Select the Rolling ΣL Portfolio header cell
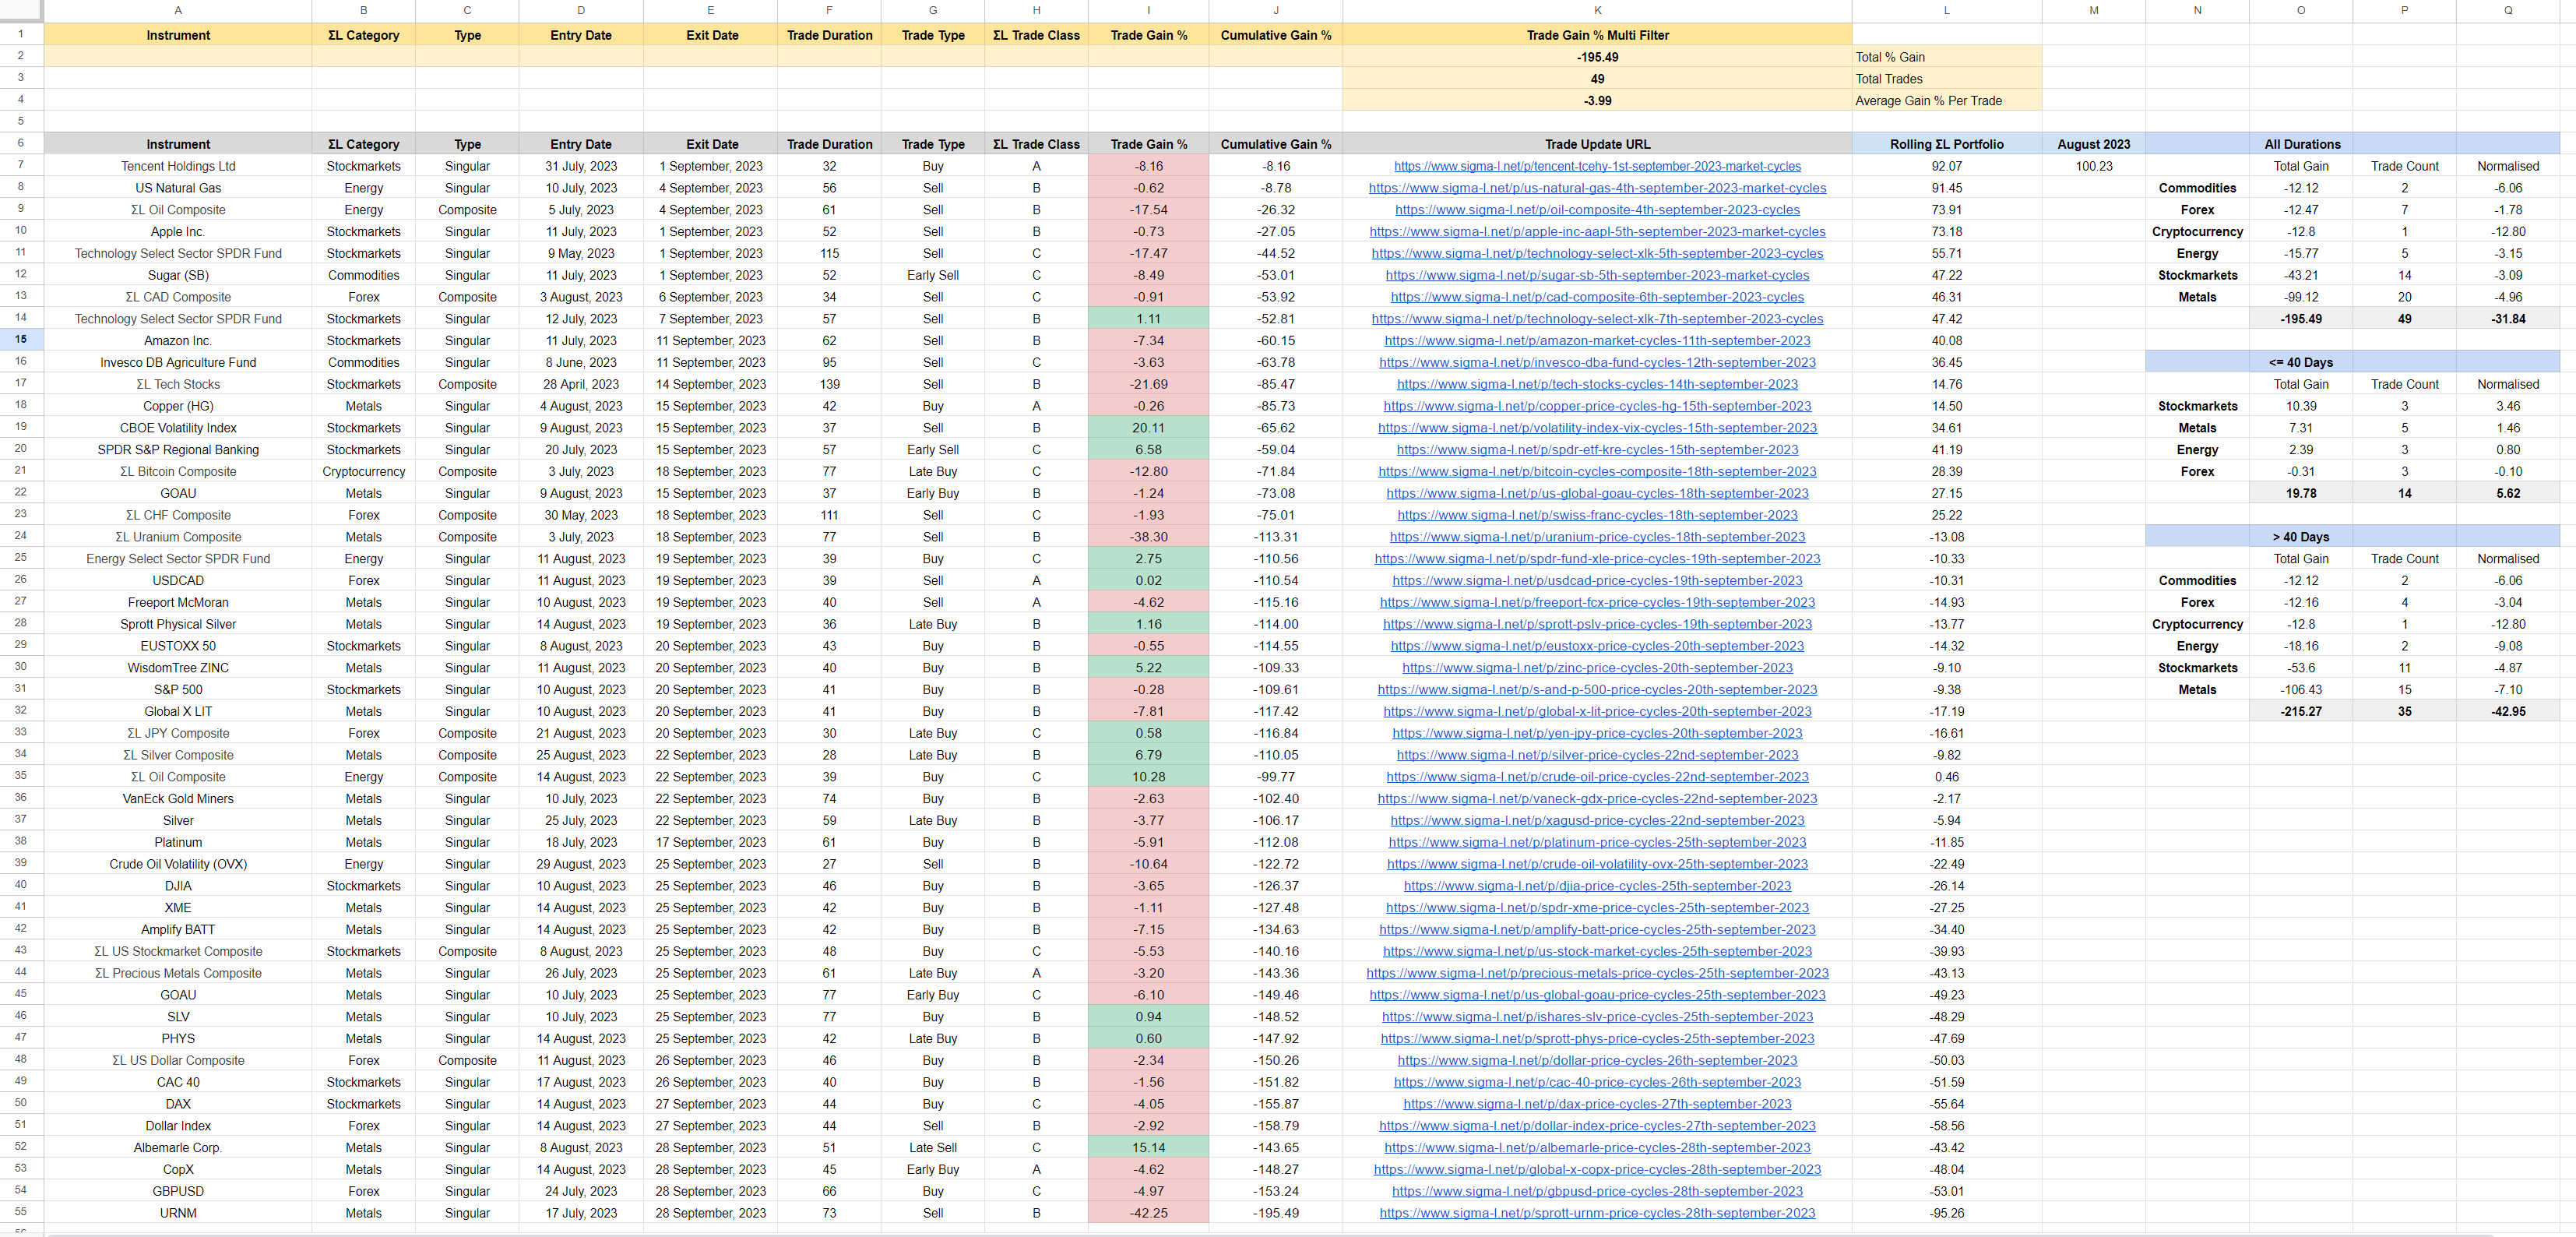The width and height of the screenshot is (2576, 1237). tap(1946, 144)
